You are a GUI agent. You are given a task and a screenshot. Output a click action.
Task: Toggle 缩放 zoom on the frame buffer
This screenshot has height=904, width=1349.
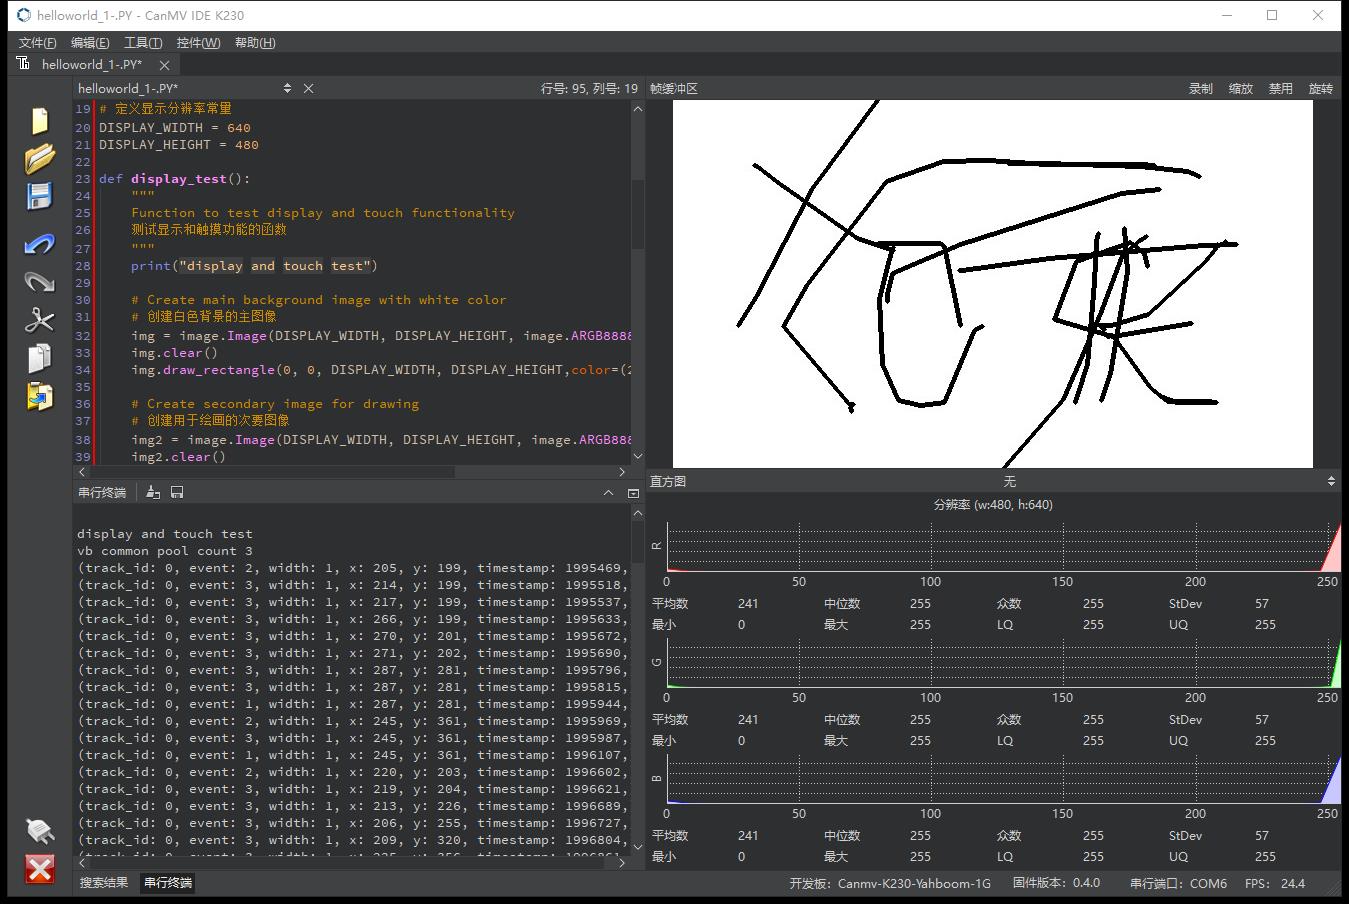(1240, 88)
